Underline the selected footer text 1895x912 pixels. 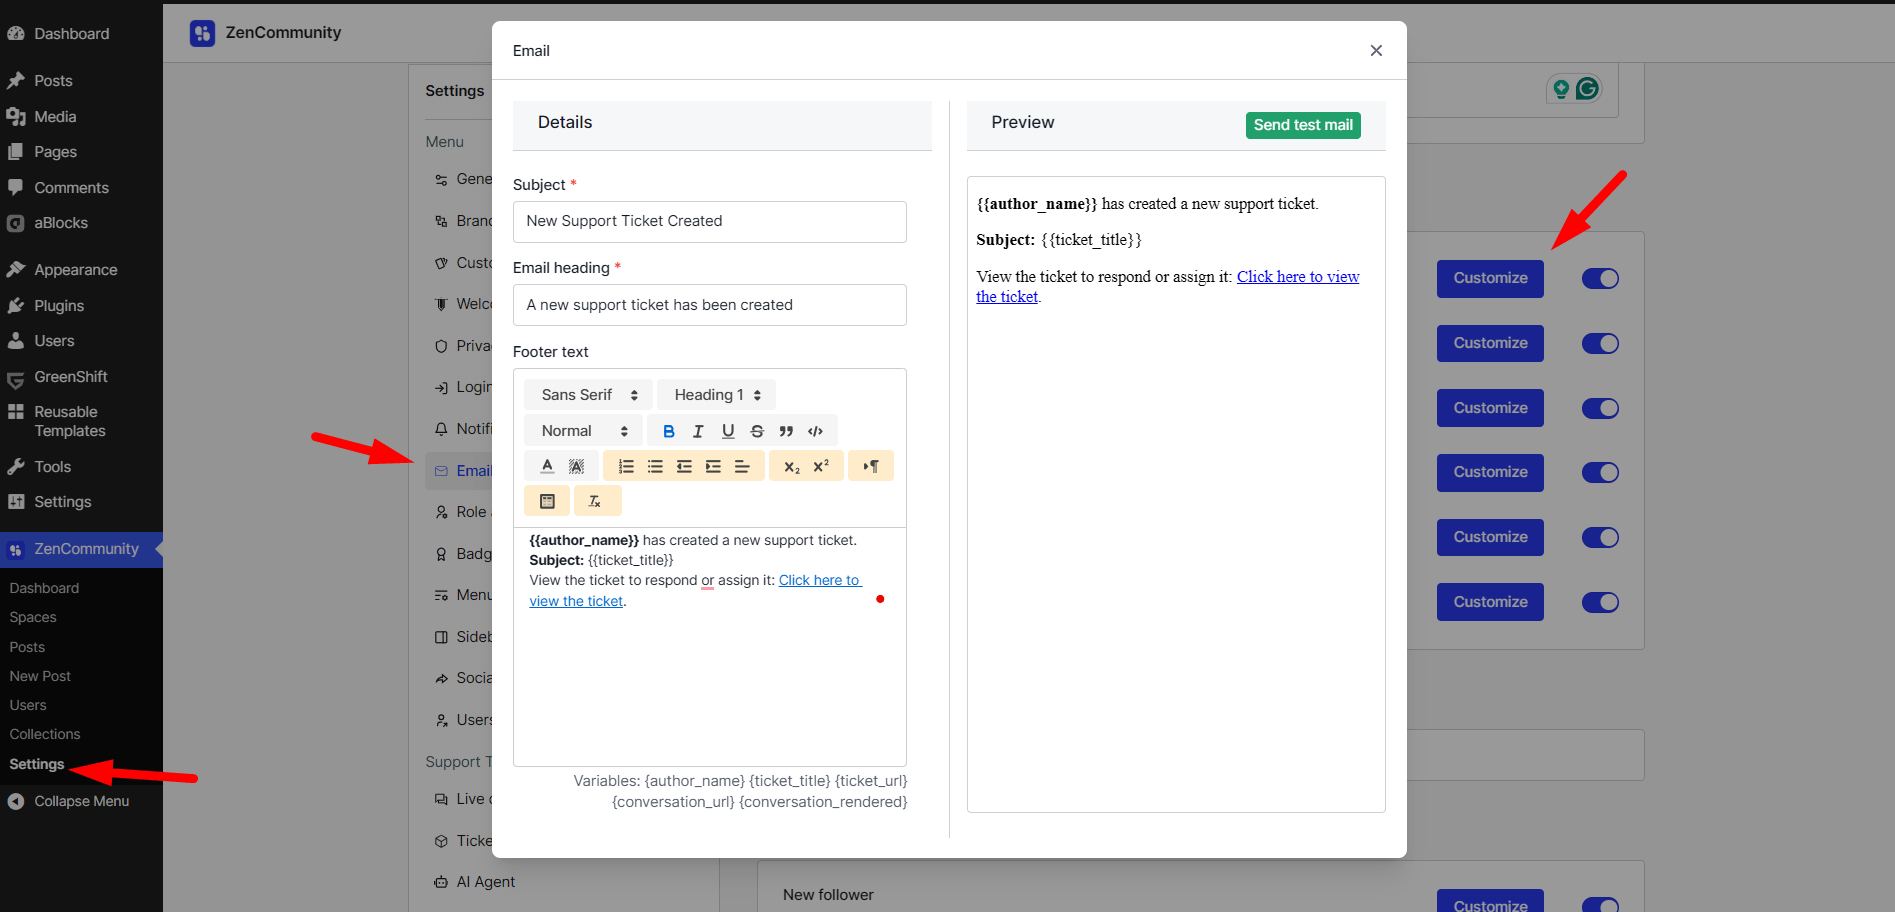tap(728, 431)
